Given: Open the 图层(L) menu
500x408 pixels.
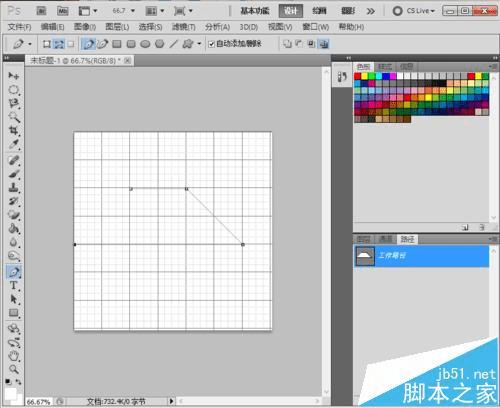Looking at the screenshot, I should [x=117, y=27].
